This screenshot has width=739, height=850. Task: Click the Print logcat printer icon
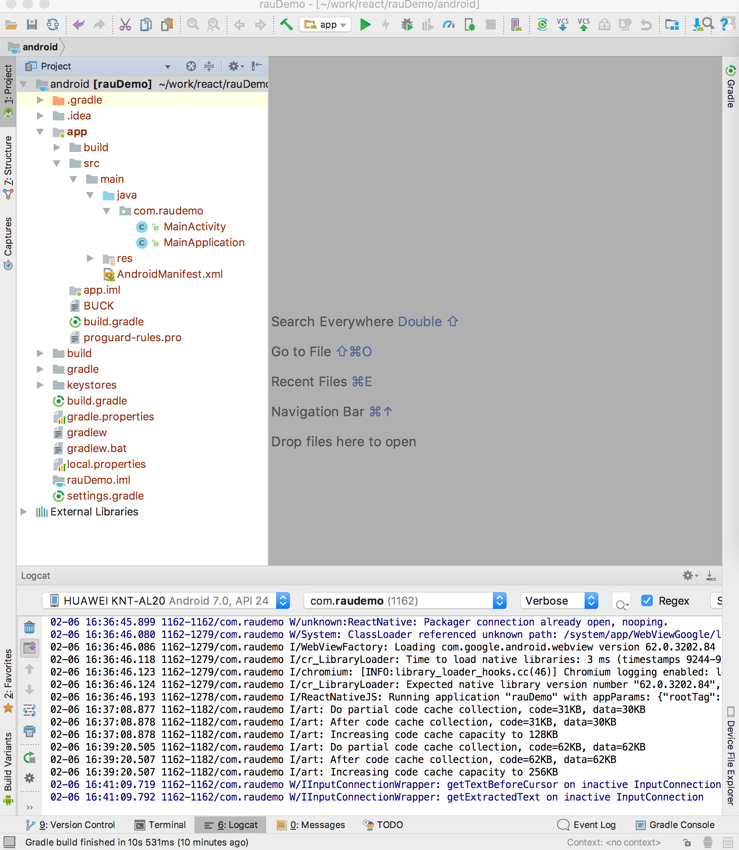(29, 731)
